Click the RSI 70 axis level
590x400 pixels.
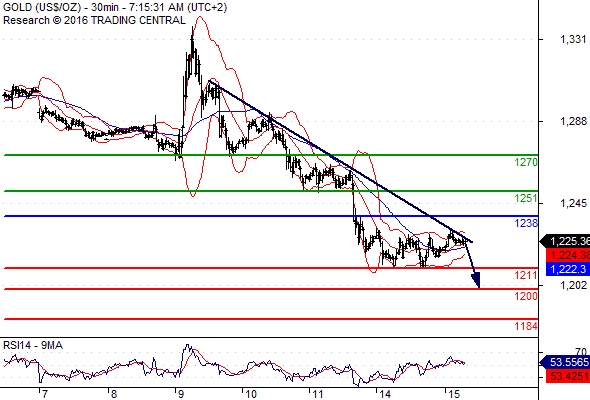[581, 352]
